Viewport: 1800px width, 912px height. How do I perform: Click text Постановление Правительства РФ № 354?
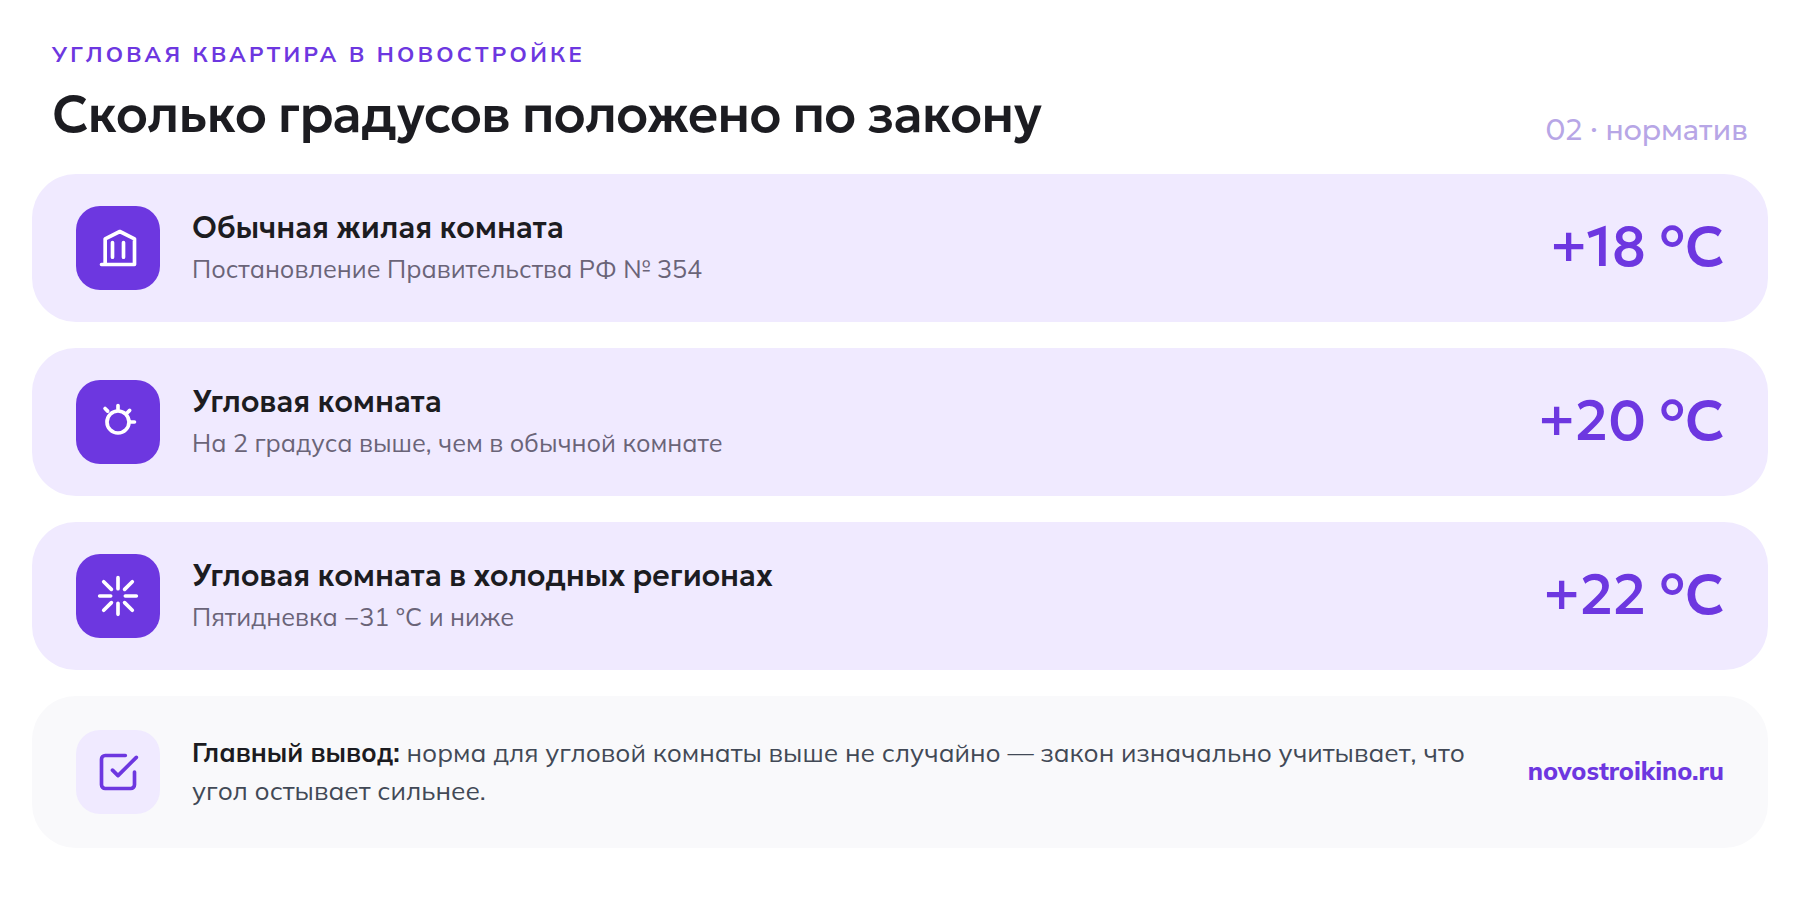pyautogui.click(x=447, y=270)
